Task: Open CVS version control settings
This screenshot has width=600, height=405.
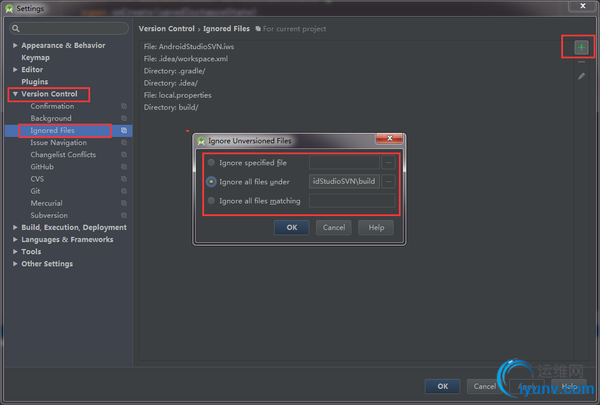Action: tap(37, 179)
